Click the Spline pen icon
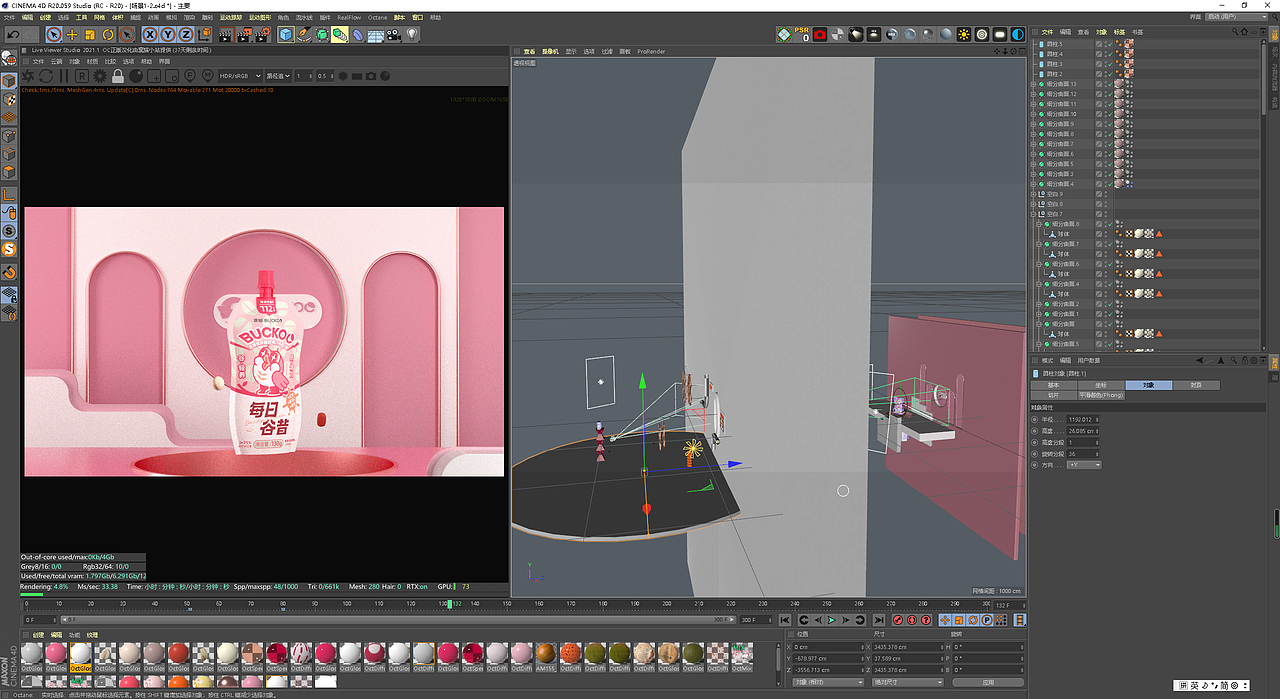This screenshot has height=699, width=1280. pyautogui.click(x=303, y=34)
